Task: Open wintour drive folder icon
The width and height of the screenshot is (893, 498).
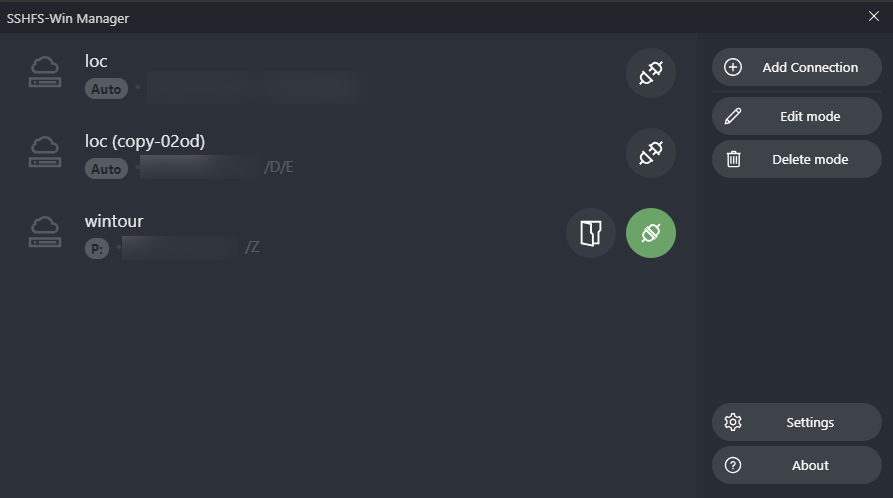Action: click(591, 233)
